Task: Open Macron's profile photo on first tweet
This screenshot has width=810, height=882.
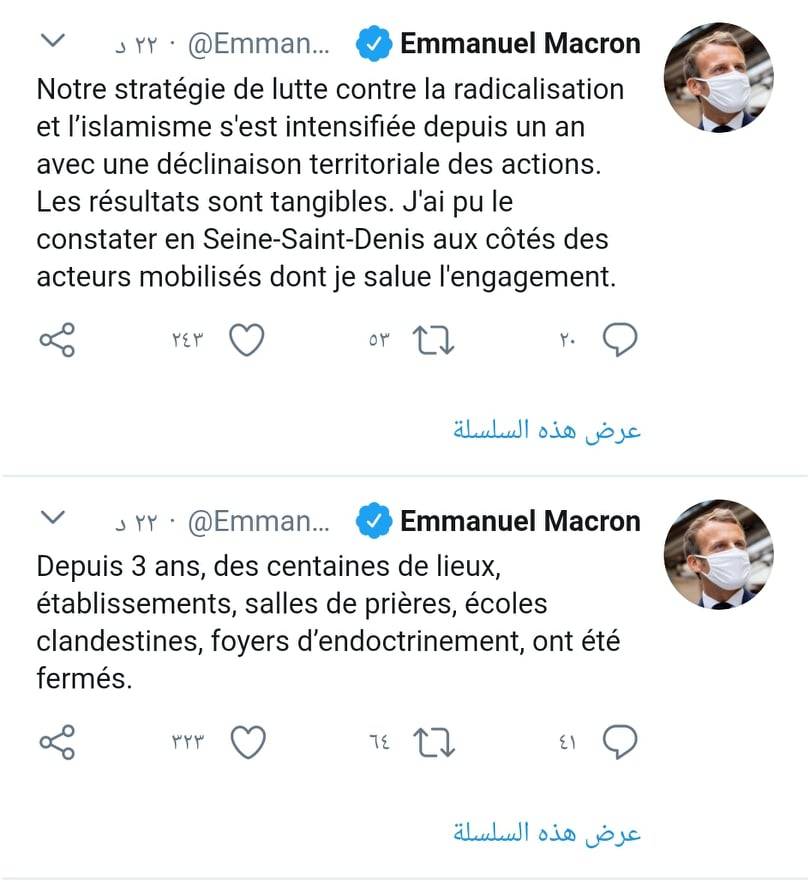Action: pyautogui.click(x=718, y=78)
